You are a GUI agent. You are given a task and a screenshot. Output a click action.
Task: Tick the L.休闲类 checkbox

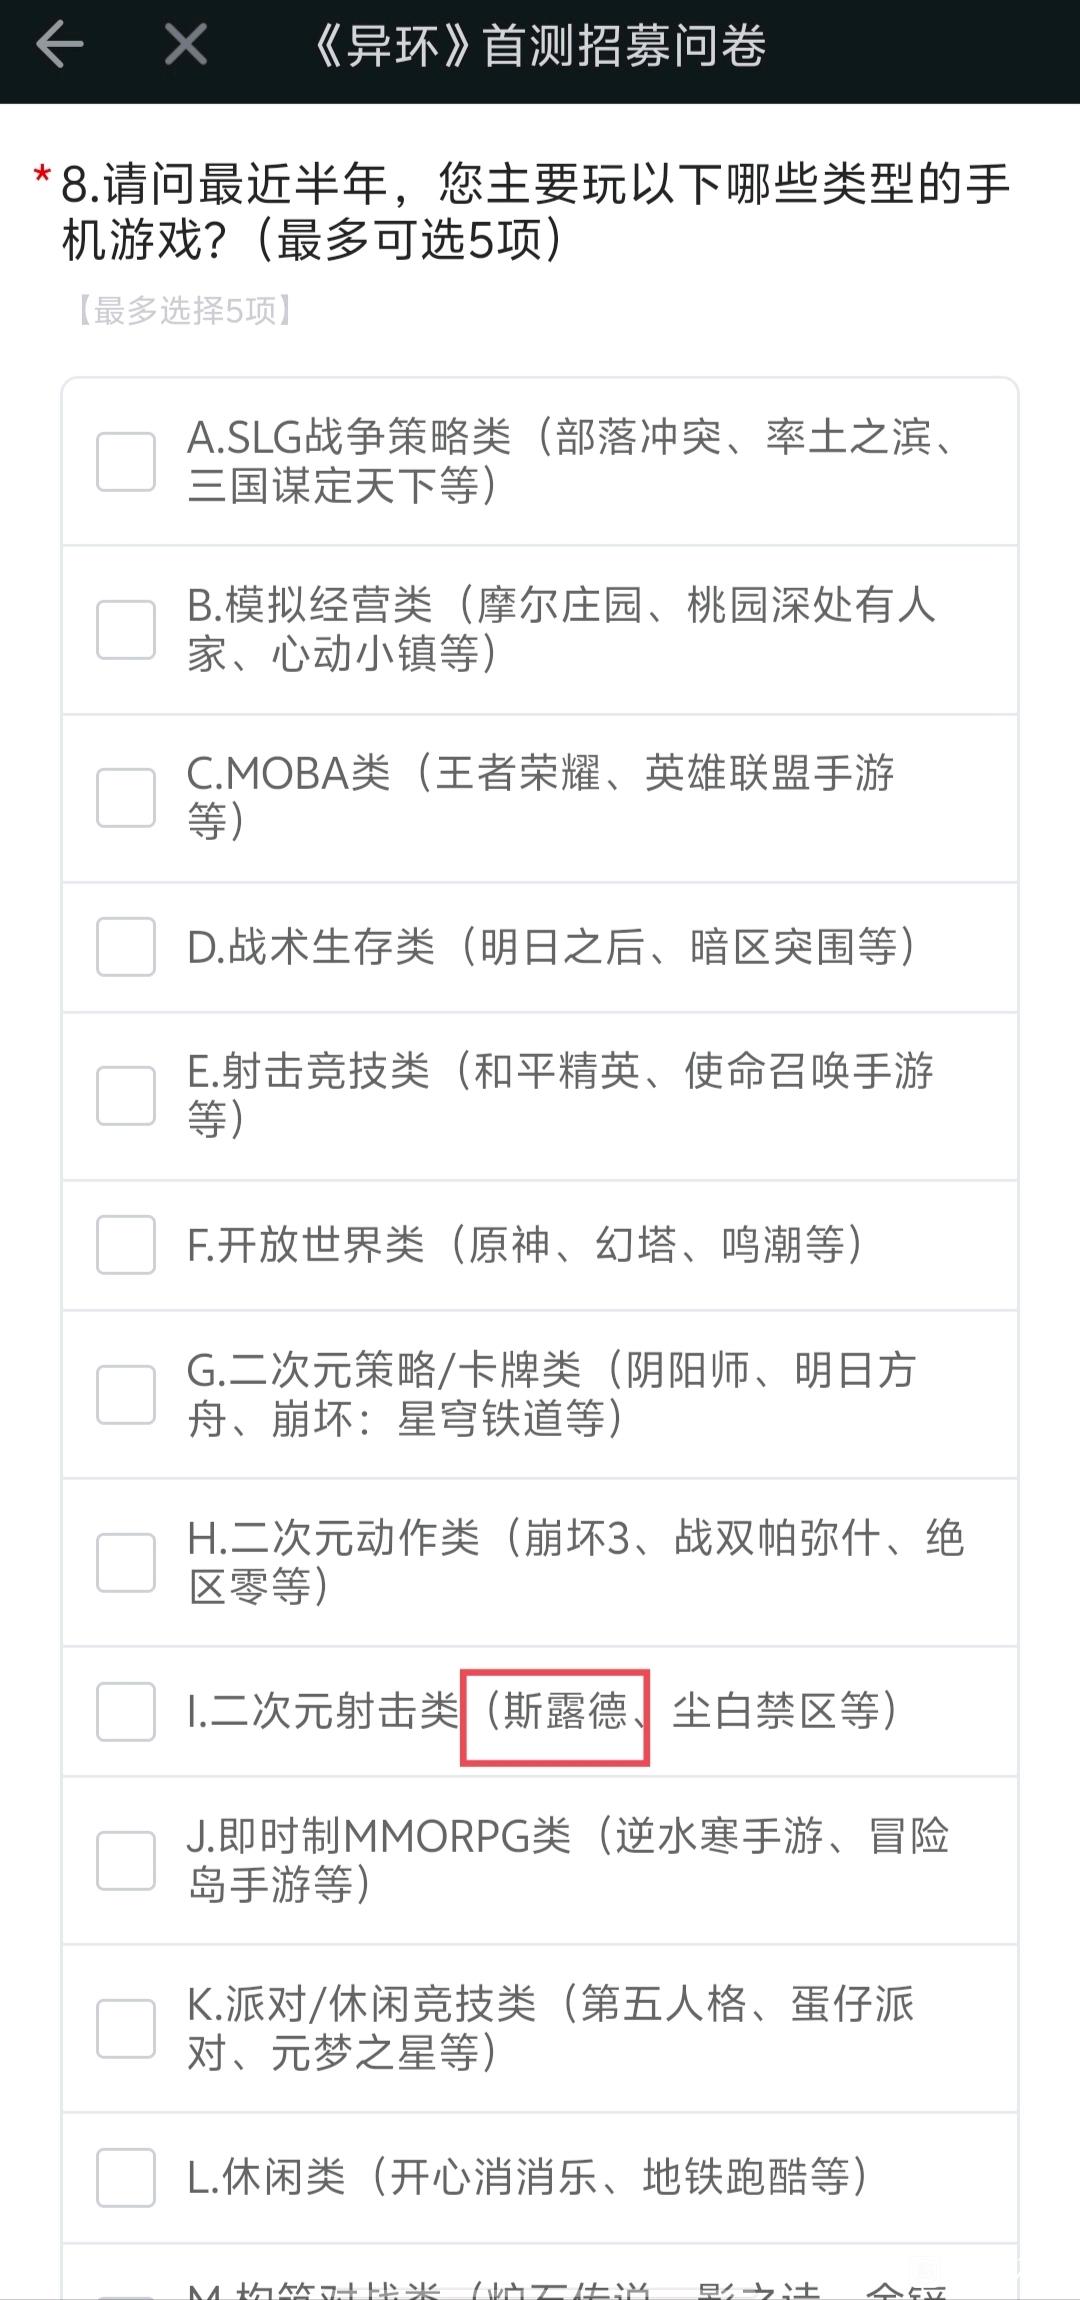coord(126,2178)
